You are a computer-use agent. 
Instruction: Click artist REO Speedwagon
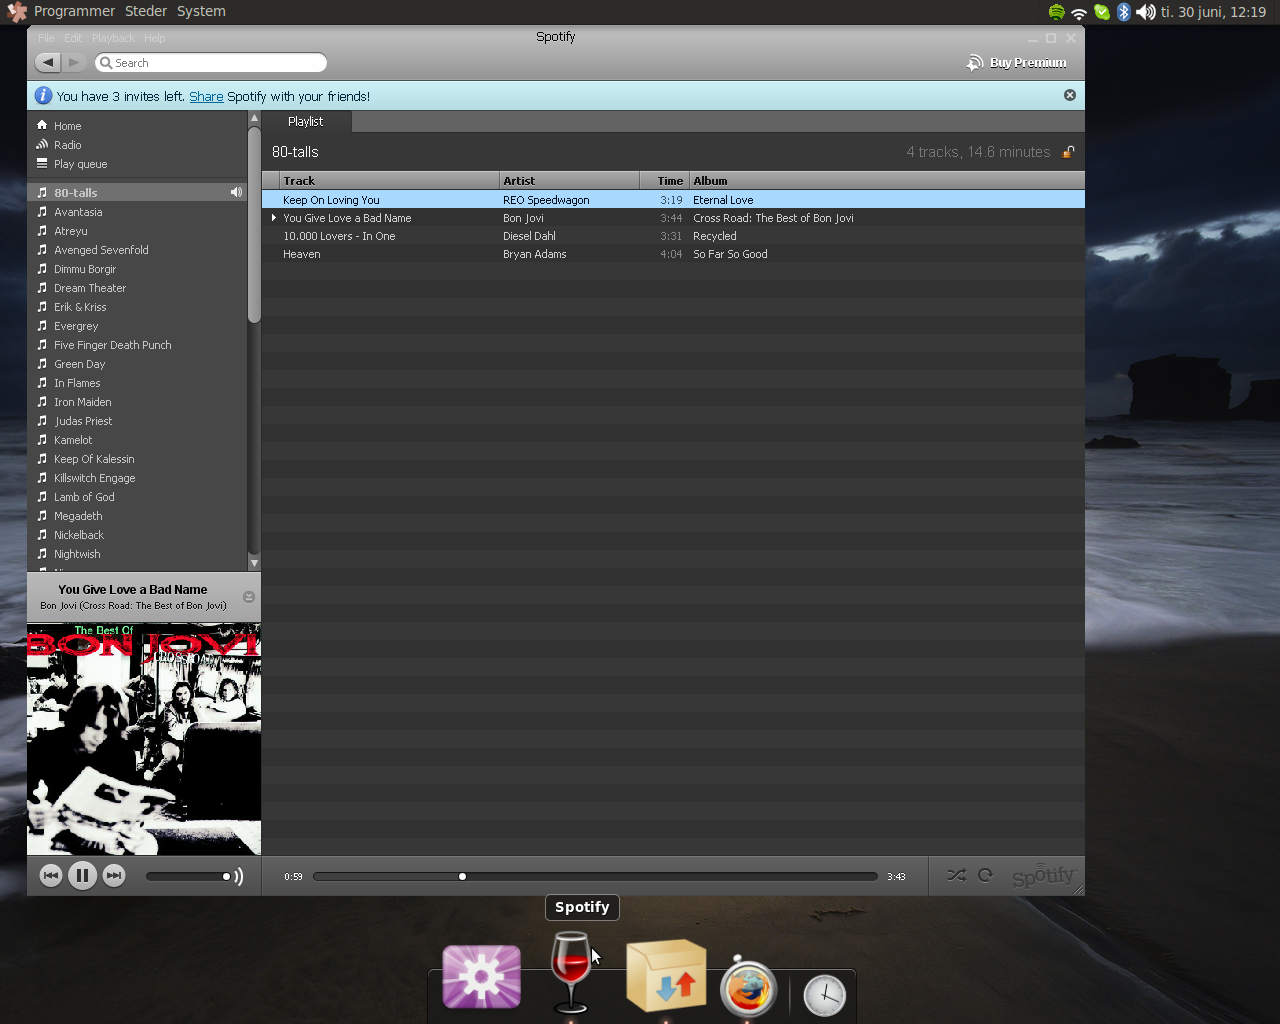[546, 200]
